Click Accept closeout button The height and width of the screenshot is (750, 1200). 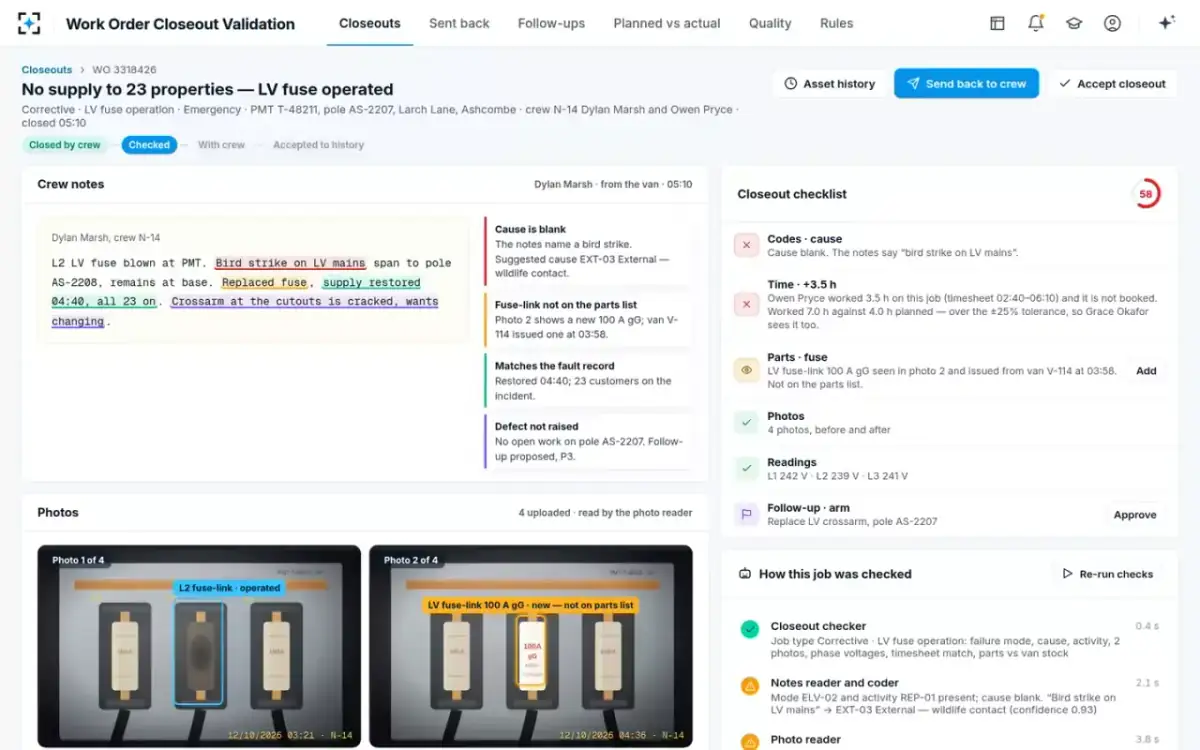click(1112, 84)
